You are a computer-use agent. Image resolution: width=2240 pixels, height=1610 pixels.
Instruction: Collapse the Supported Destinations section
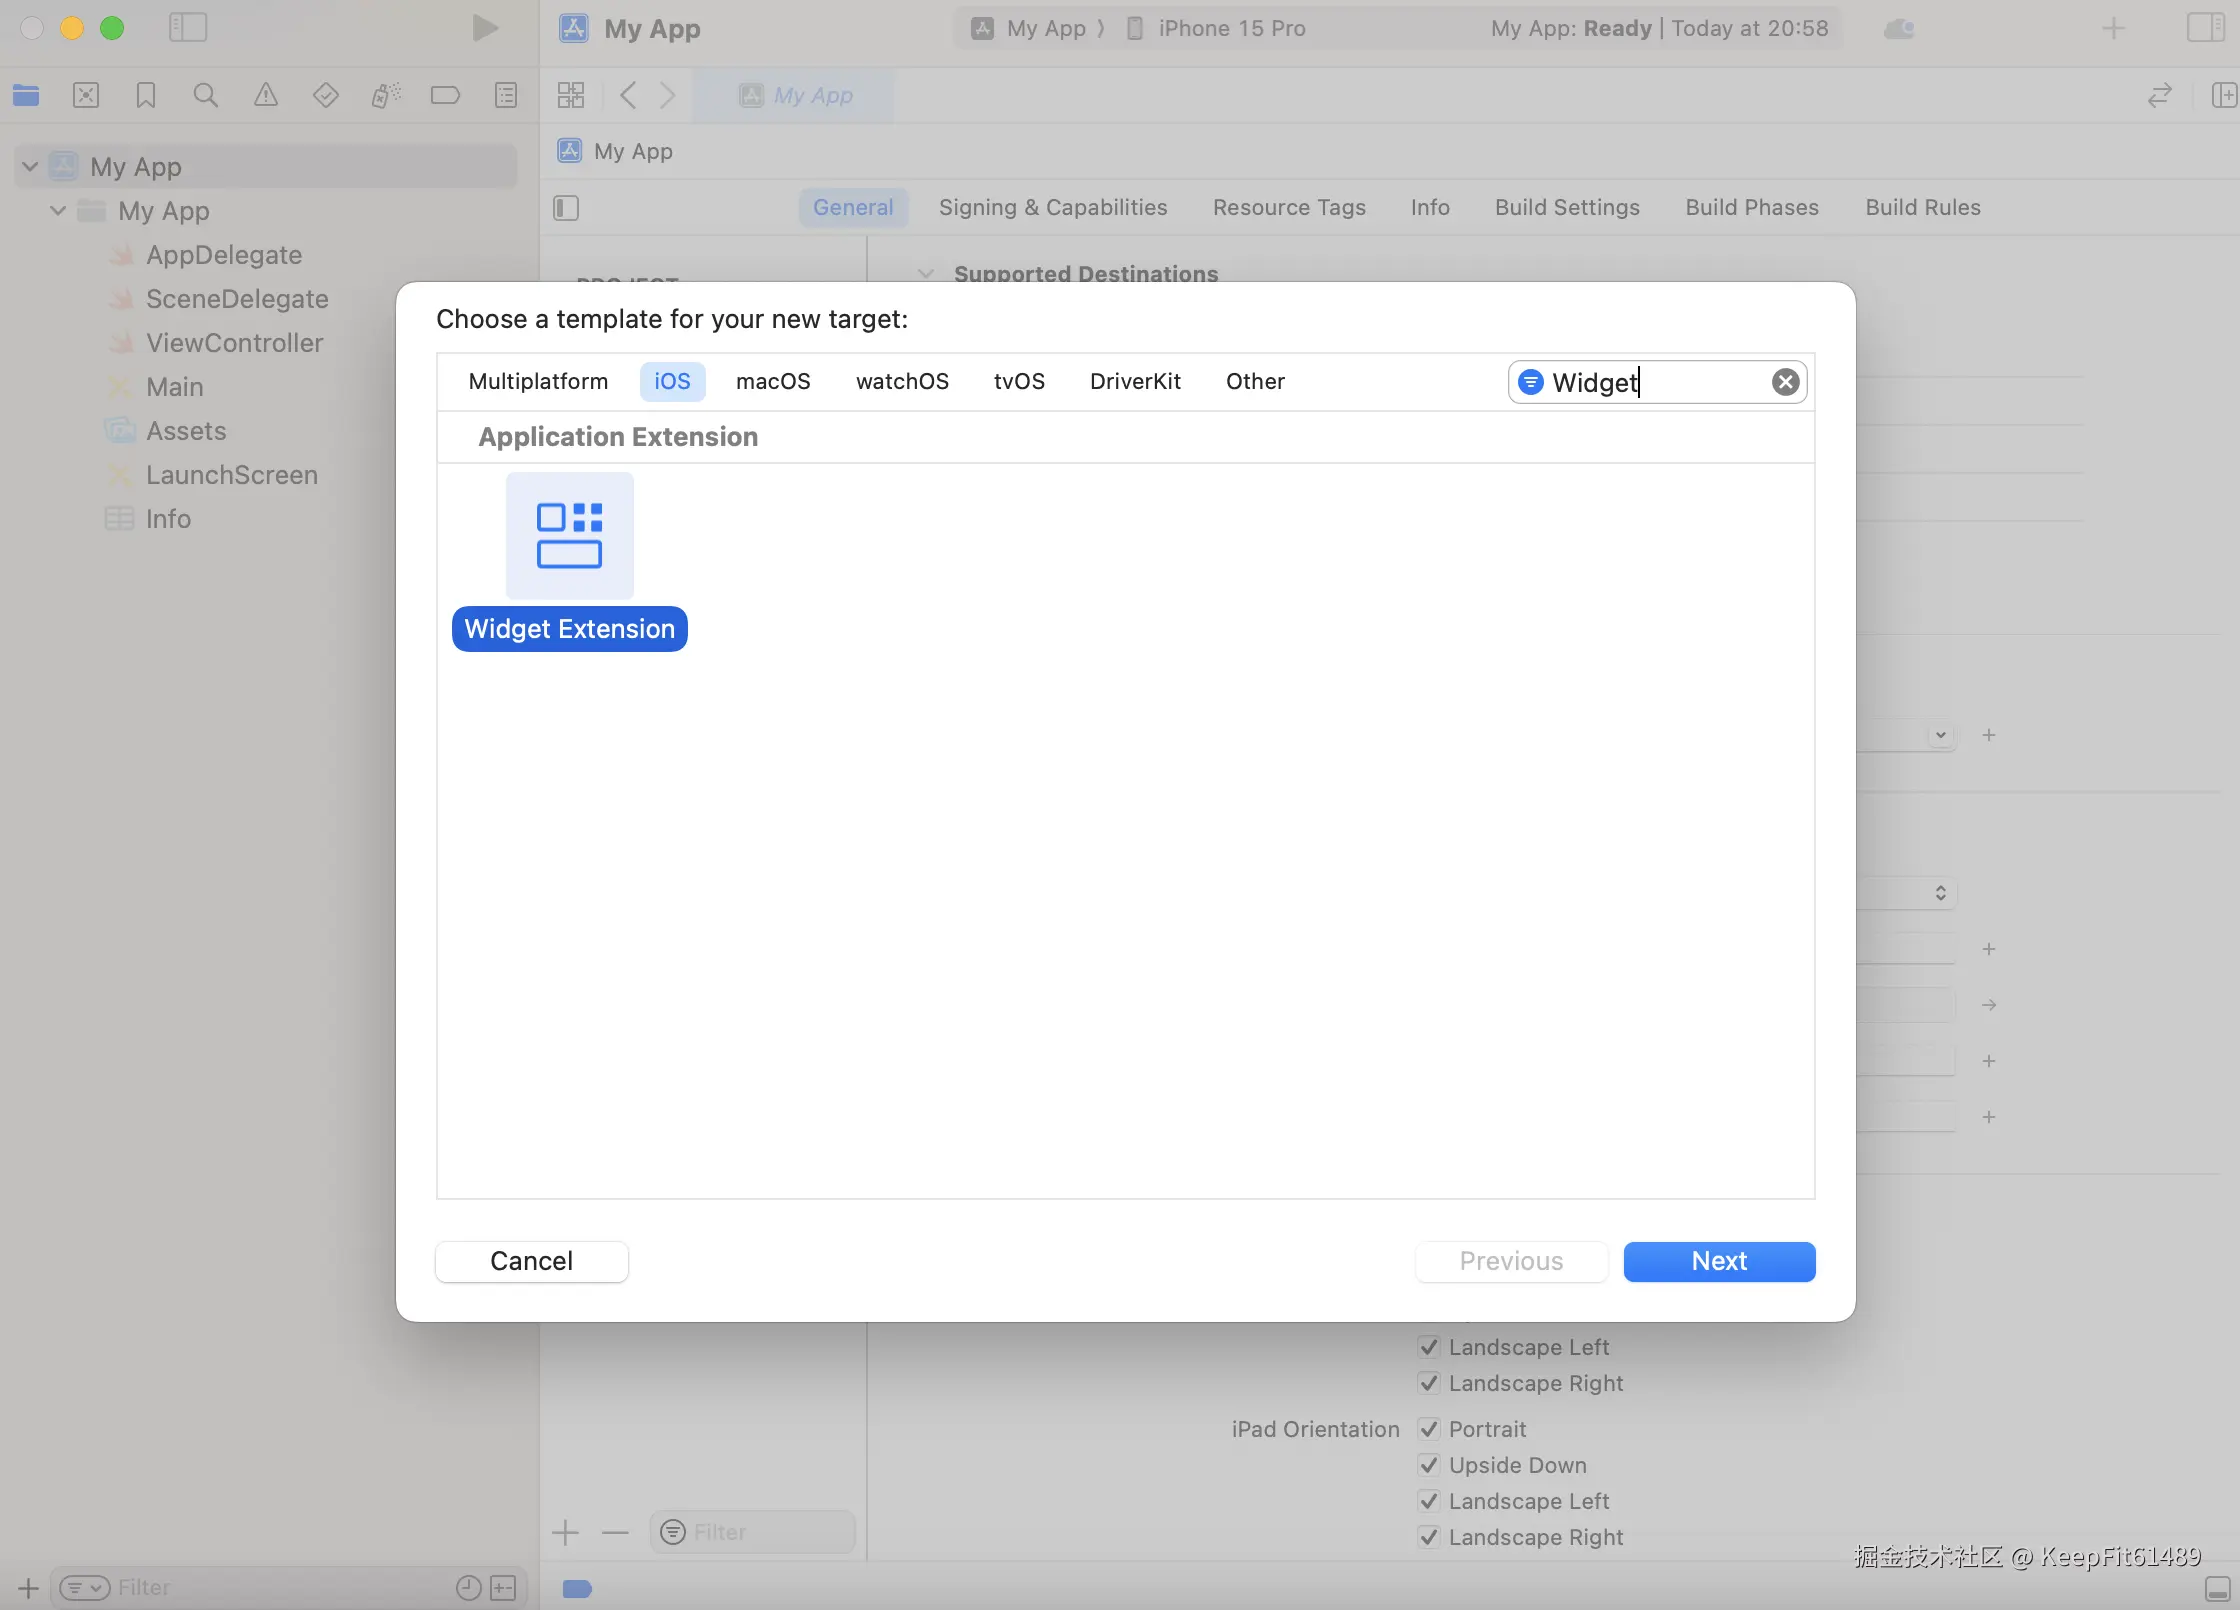[926, 274]
